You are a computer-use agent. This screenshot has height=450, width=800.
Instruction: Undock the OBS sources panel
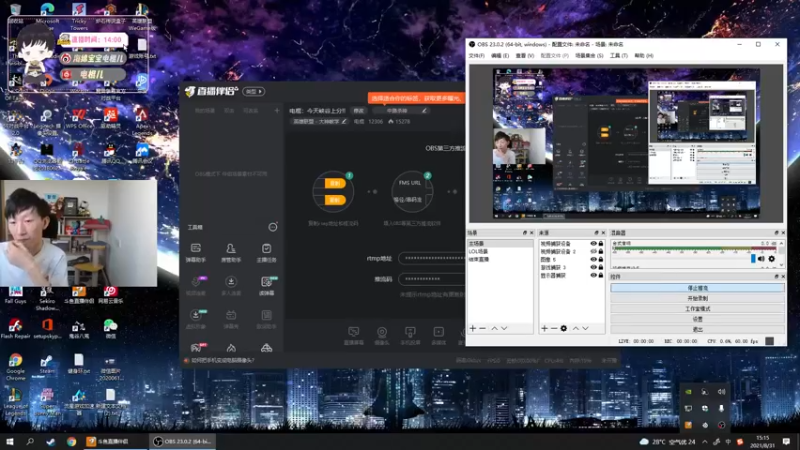[596, 233]
